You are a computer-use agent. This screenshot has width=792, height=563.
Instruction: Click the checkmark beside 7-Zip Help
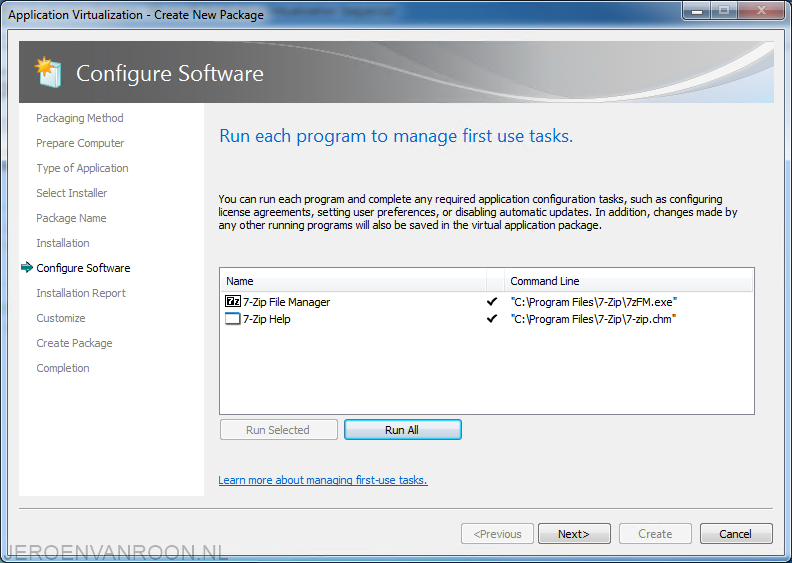(492, 319)
